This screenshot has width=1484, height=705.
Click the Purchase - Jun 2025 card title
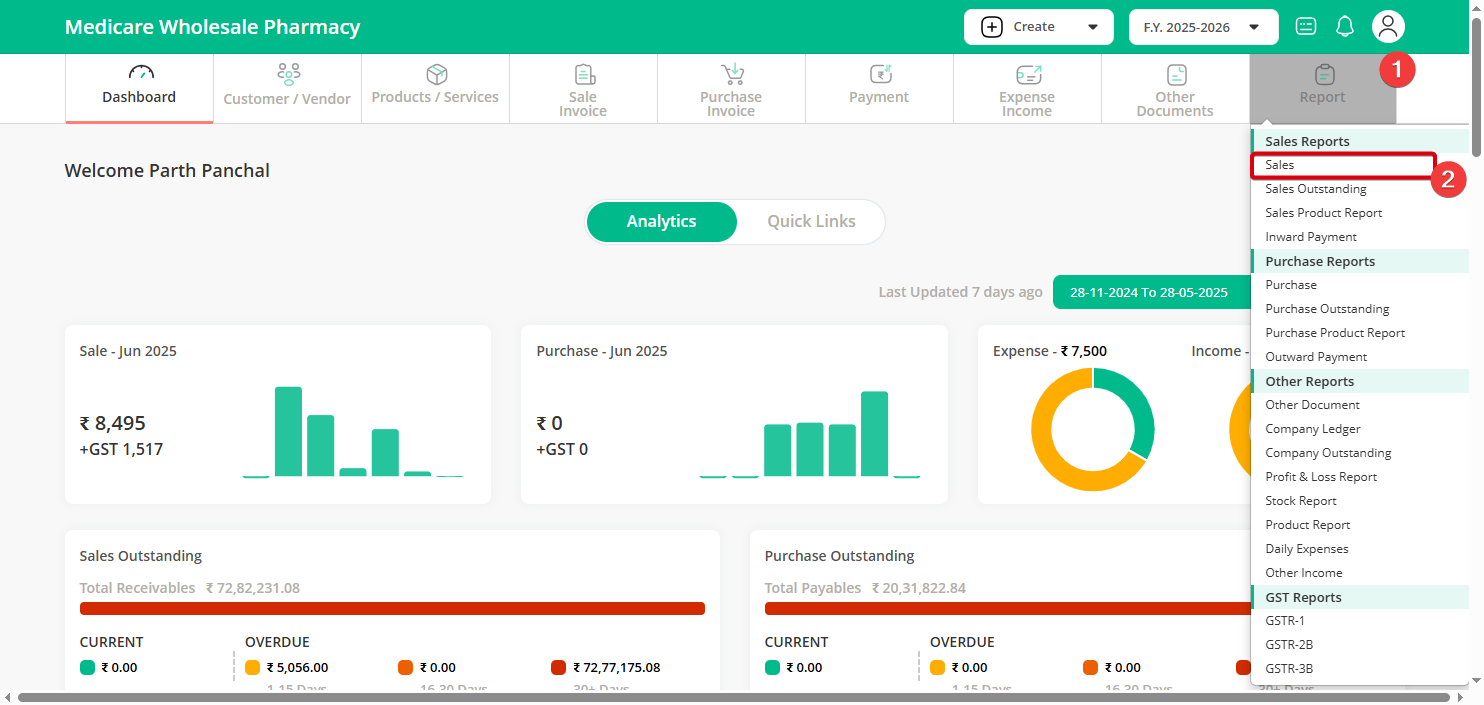[602, 351]
